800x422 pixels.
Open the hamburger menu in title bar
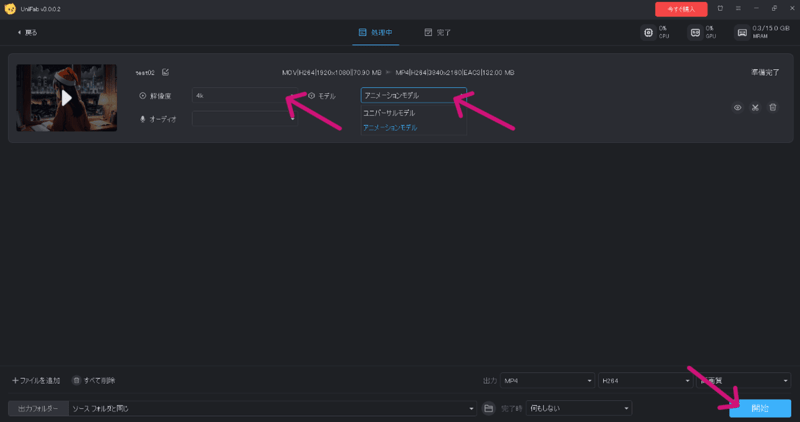(737, 8)
